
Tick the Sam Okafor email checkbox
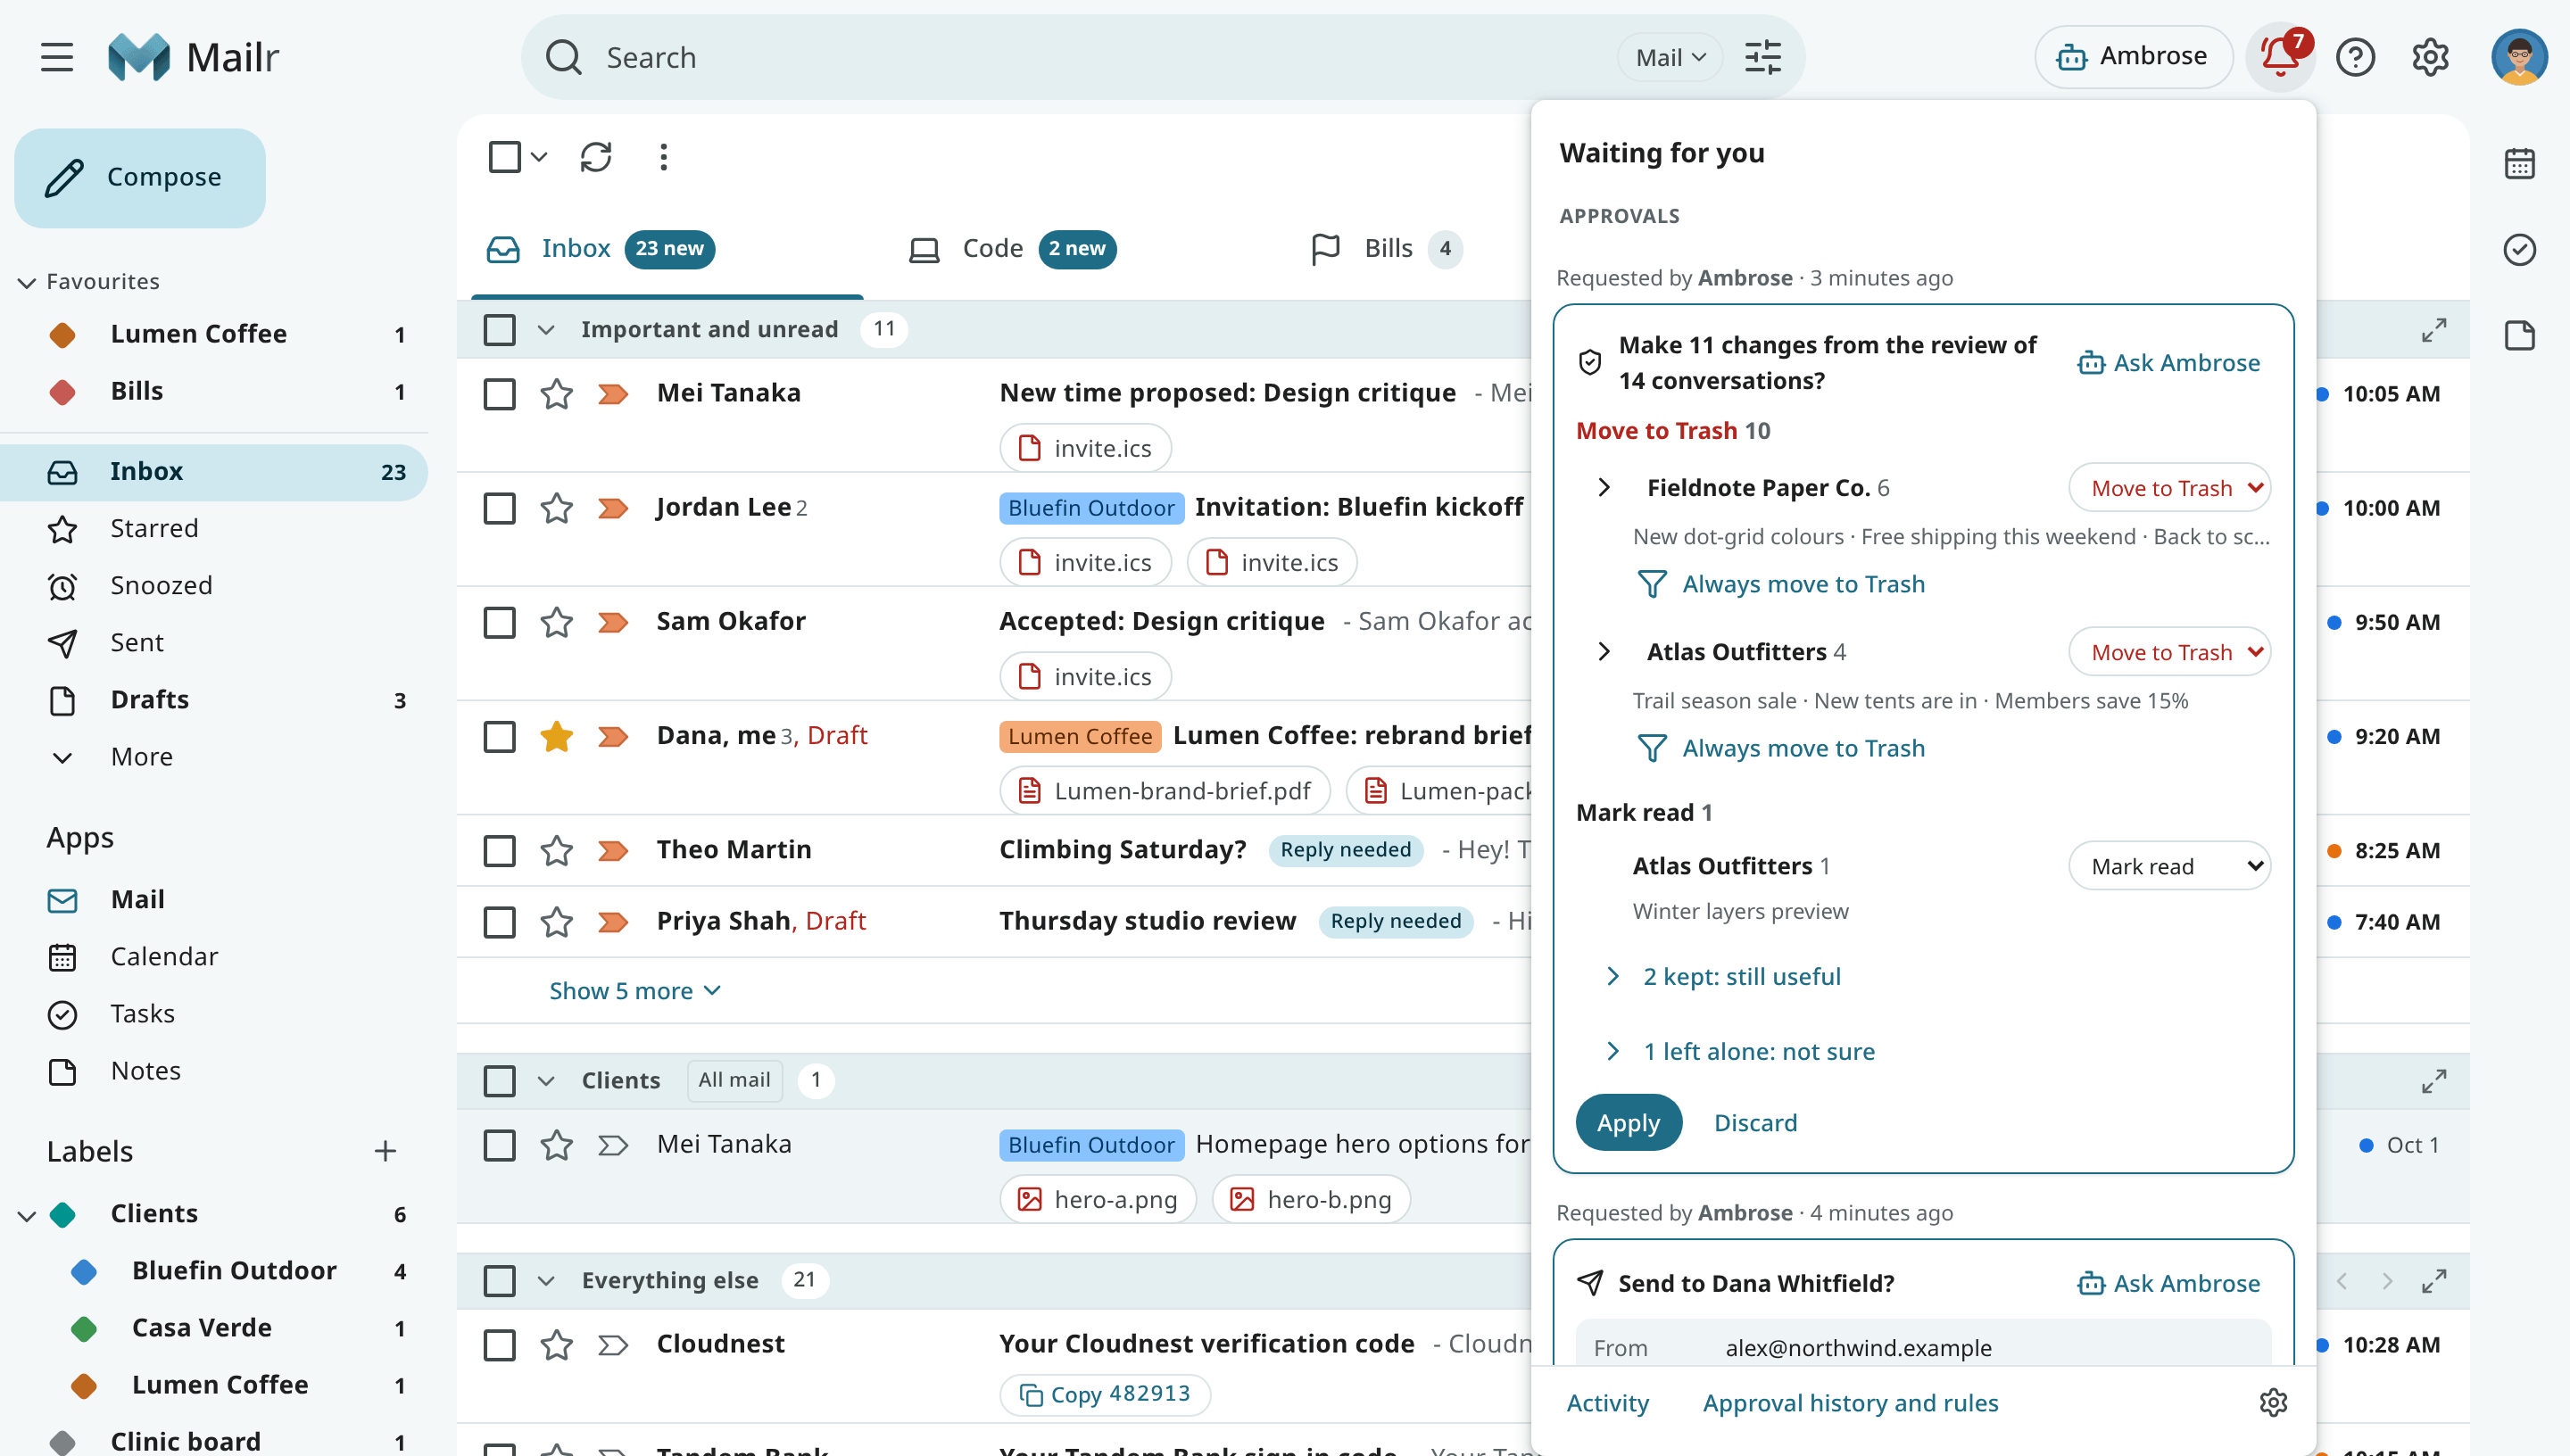tap(500, 622)
